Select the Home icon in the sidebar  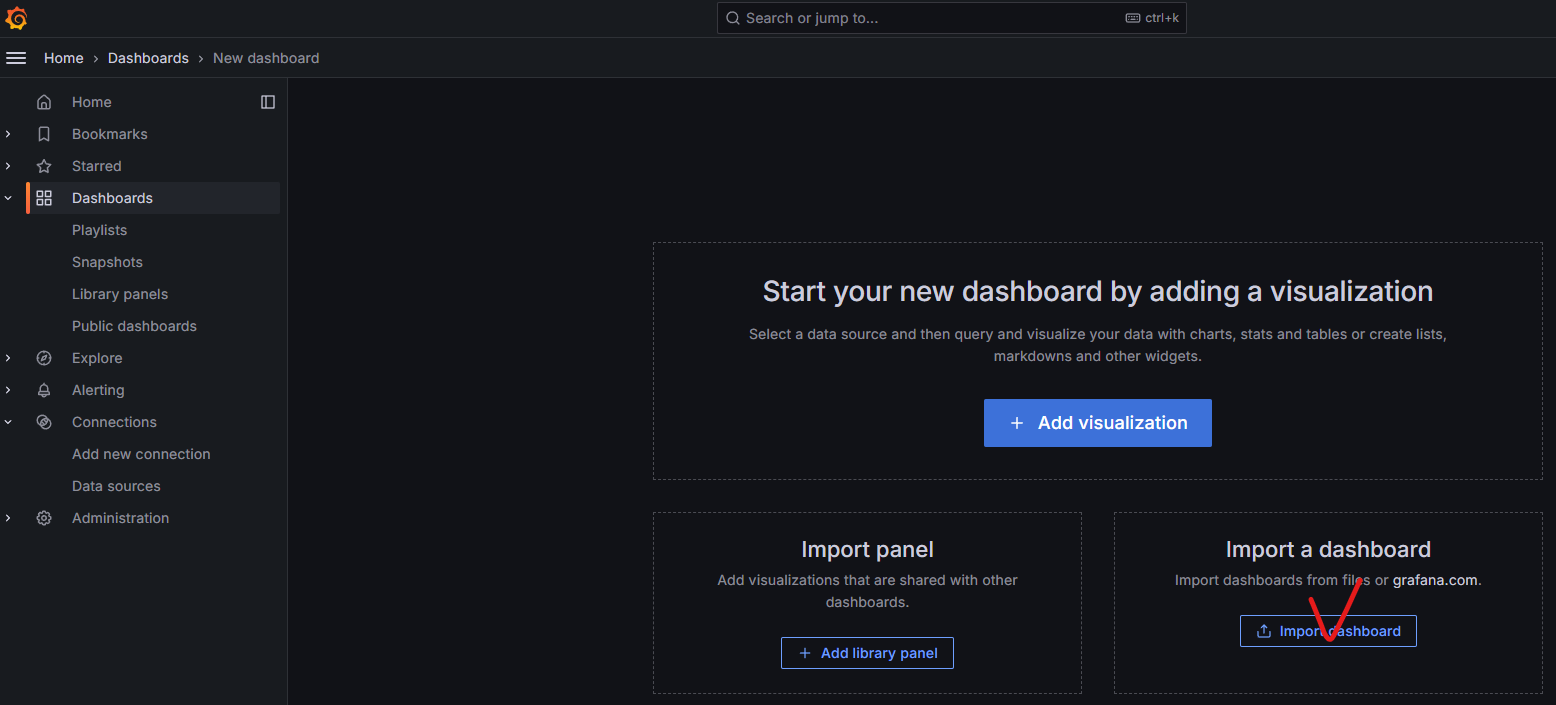click(44, 101)
